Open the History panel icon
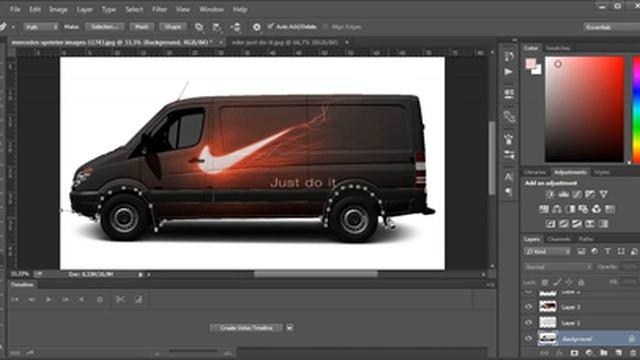The image size is (640, 360). tap(509, 56)
